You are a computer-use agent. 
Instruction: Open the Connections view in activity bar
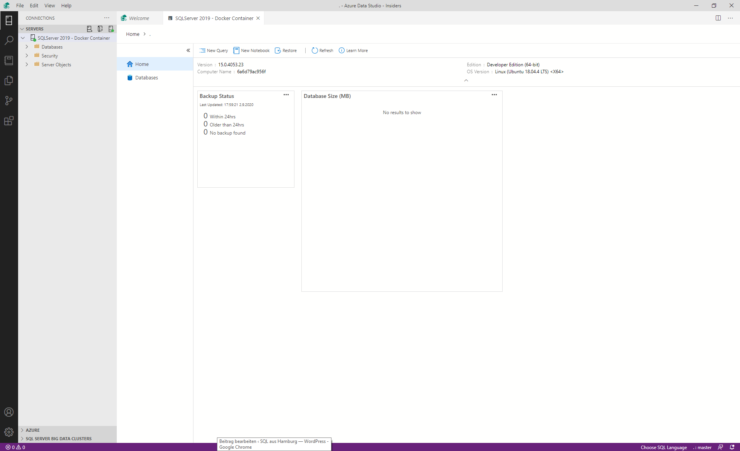pos(8,20)
